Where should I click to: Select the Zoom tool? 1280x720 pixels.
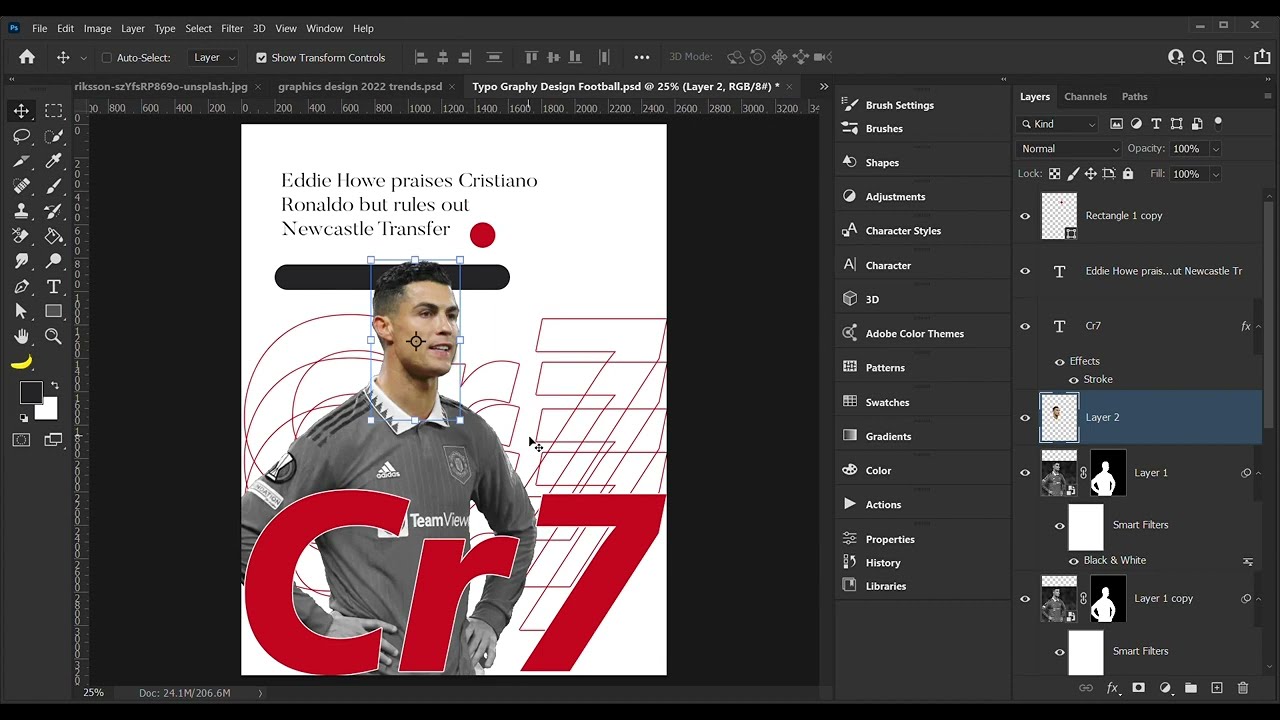[x=54, y=336]
